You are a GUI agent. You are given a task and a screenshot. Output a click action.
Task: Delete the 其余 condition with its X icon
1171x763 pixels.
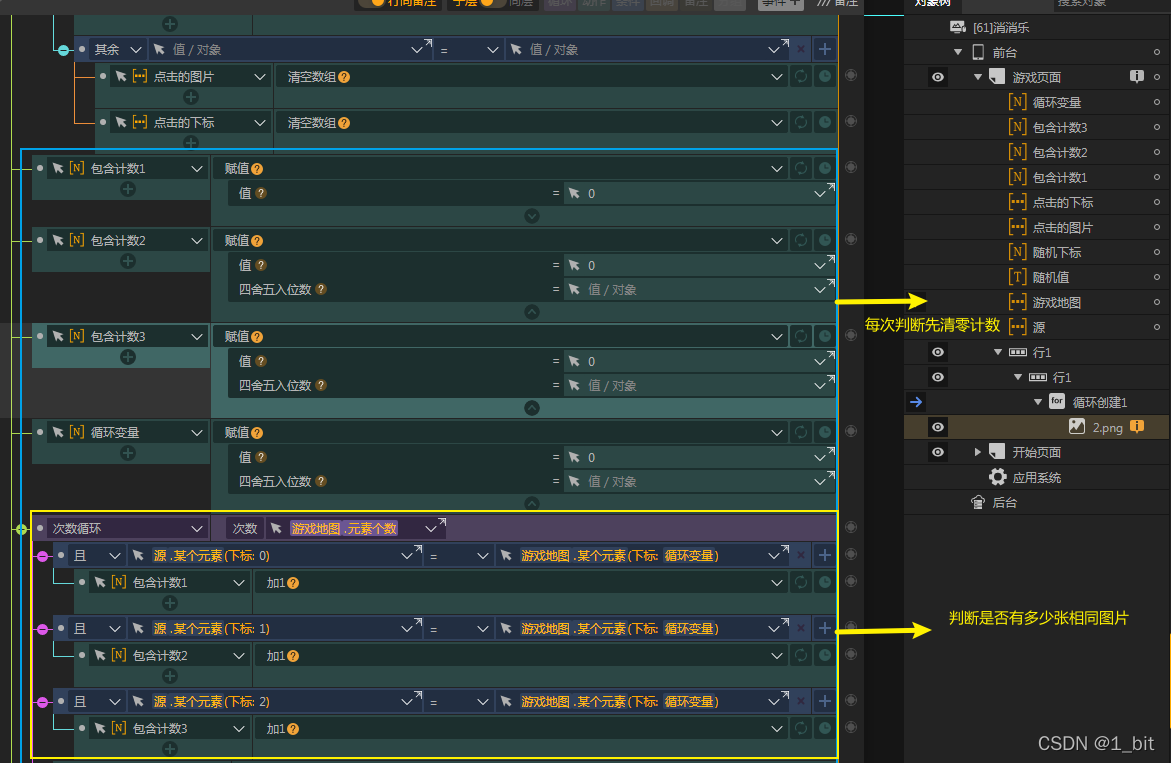pos(801,49)
